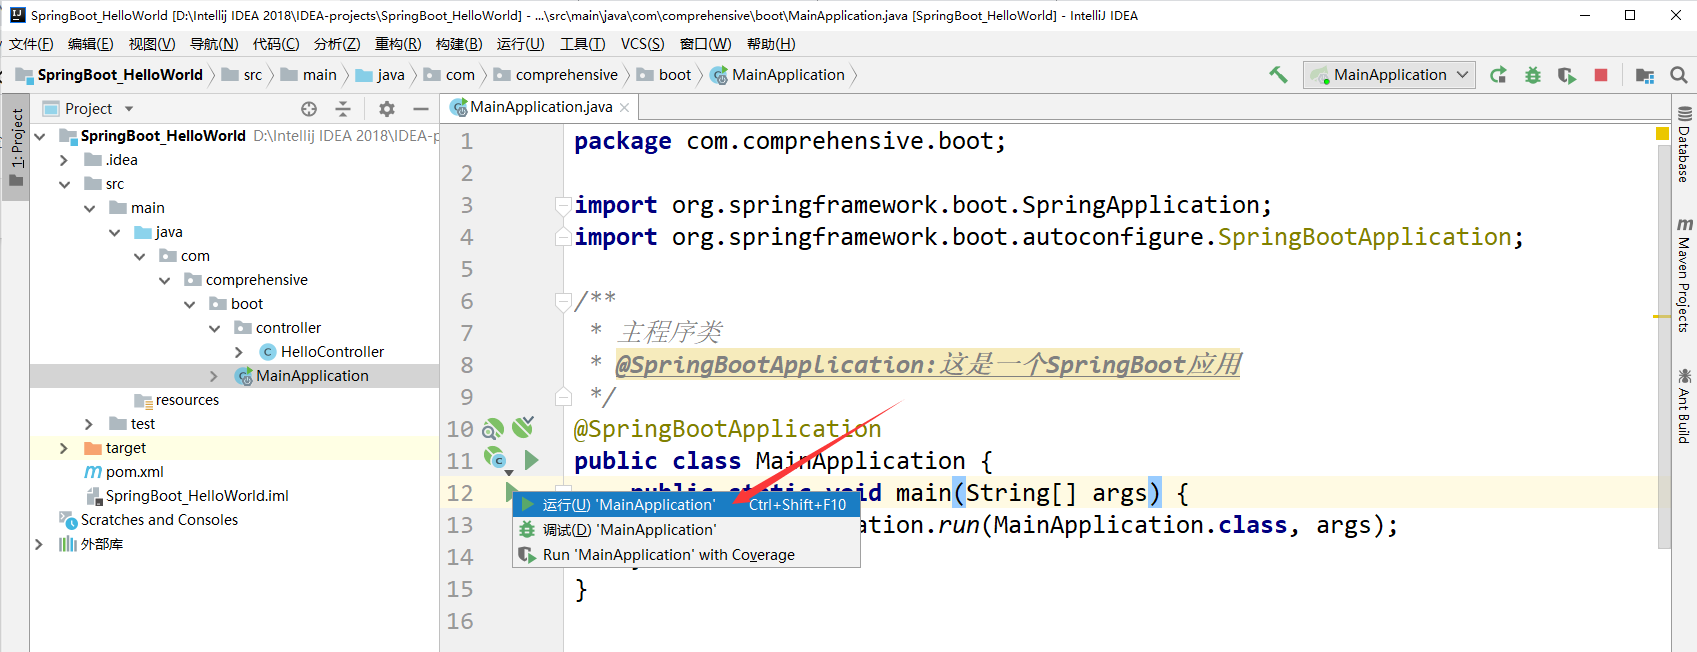Screen dimensions: 1697x652
Task: Click the Rerun MainApplication toolbar icon
Action: tap(1498, 75)
